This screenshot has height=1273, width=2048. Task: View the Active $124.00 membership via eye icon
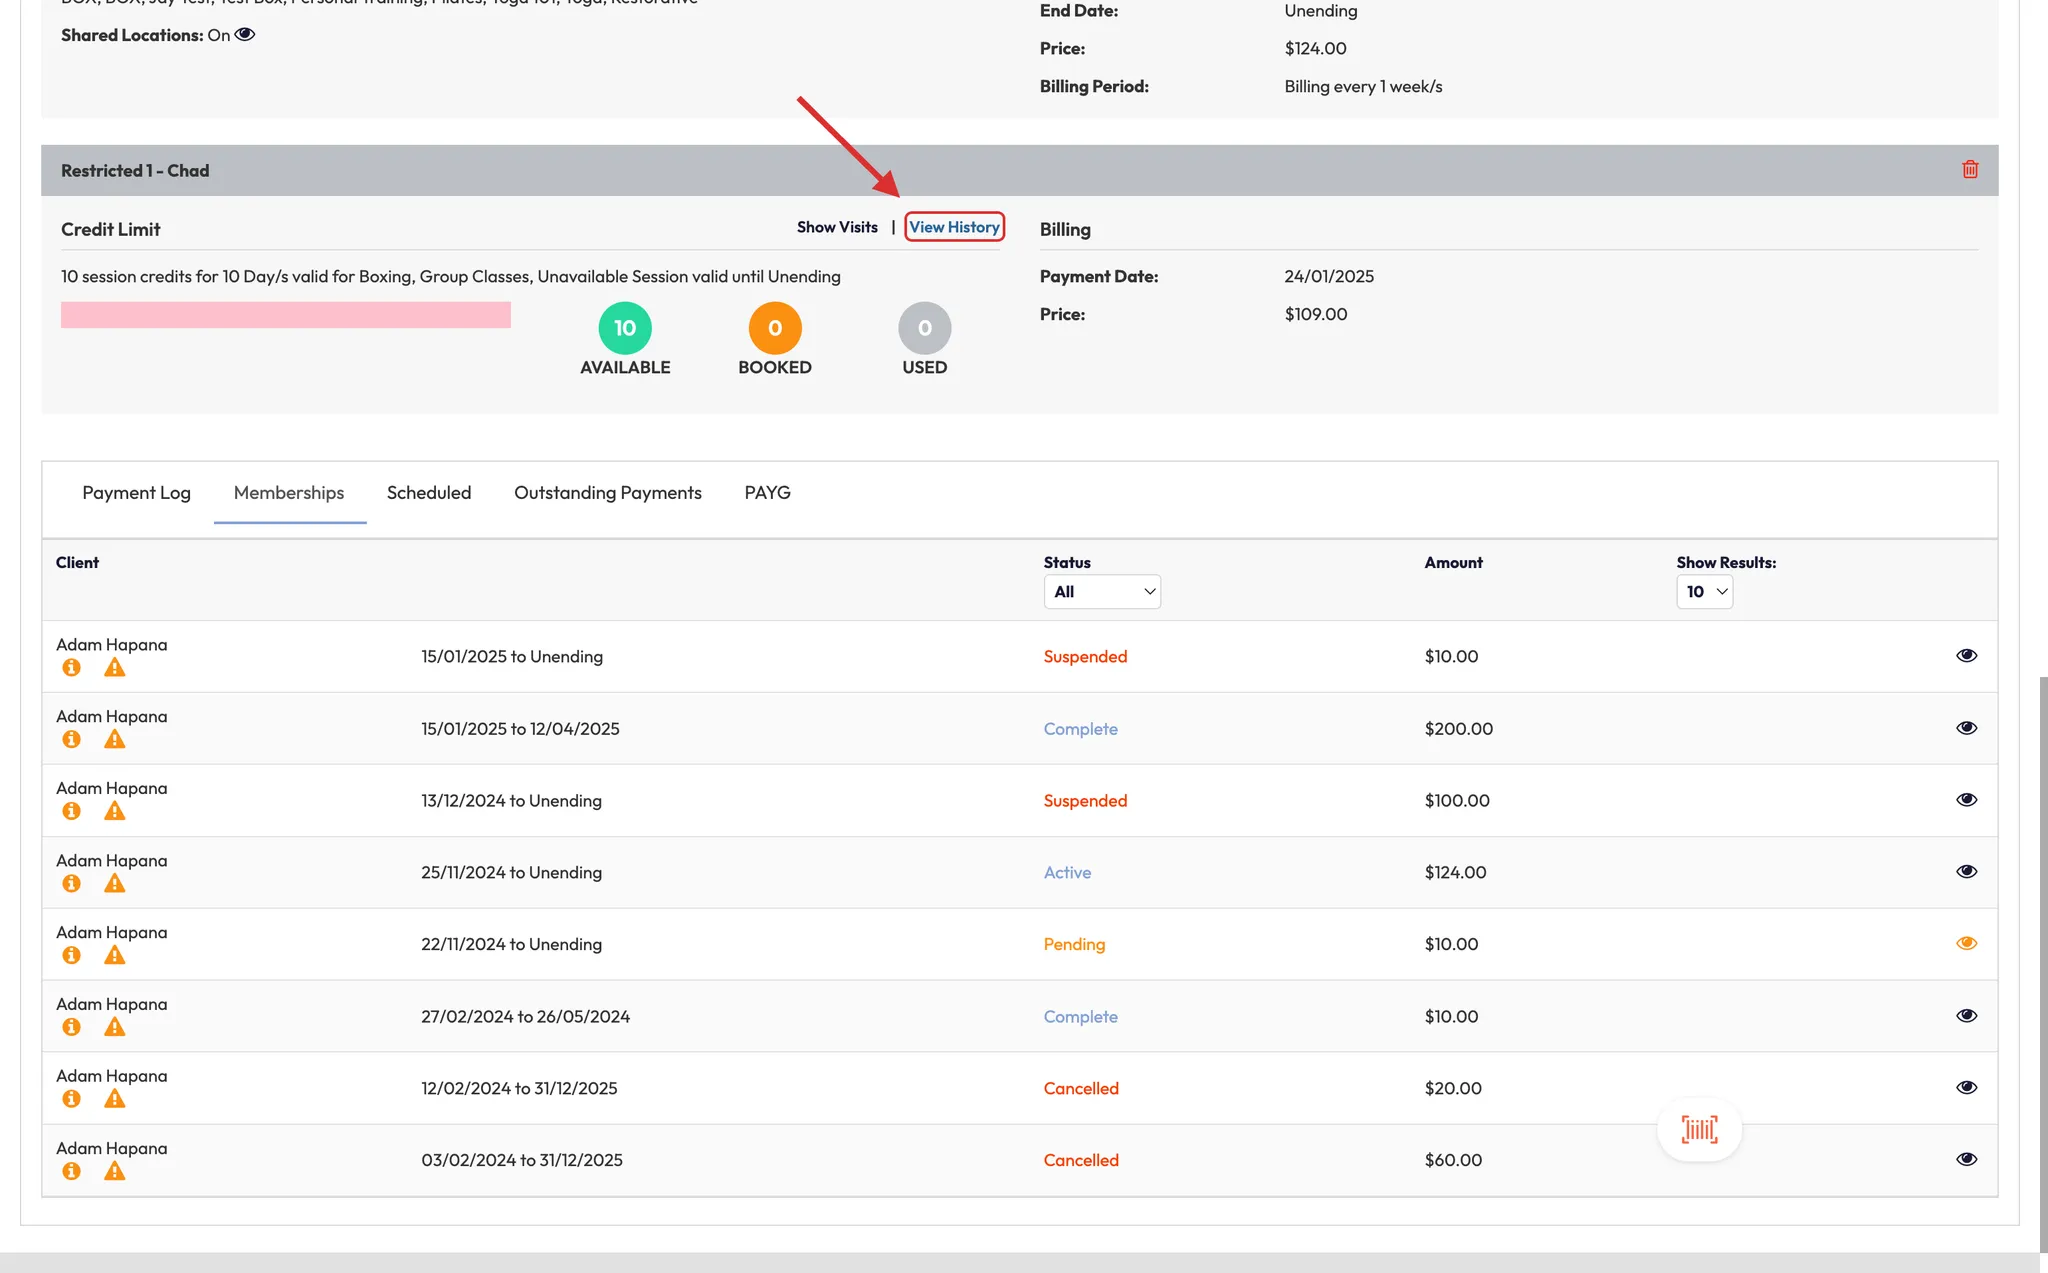1966,871
